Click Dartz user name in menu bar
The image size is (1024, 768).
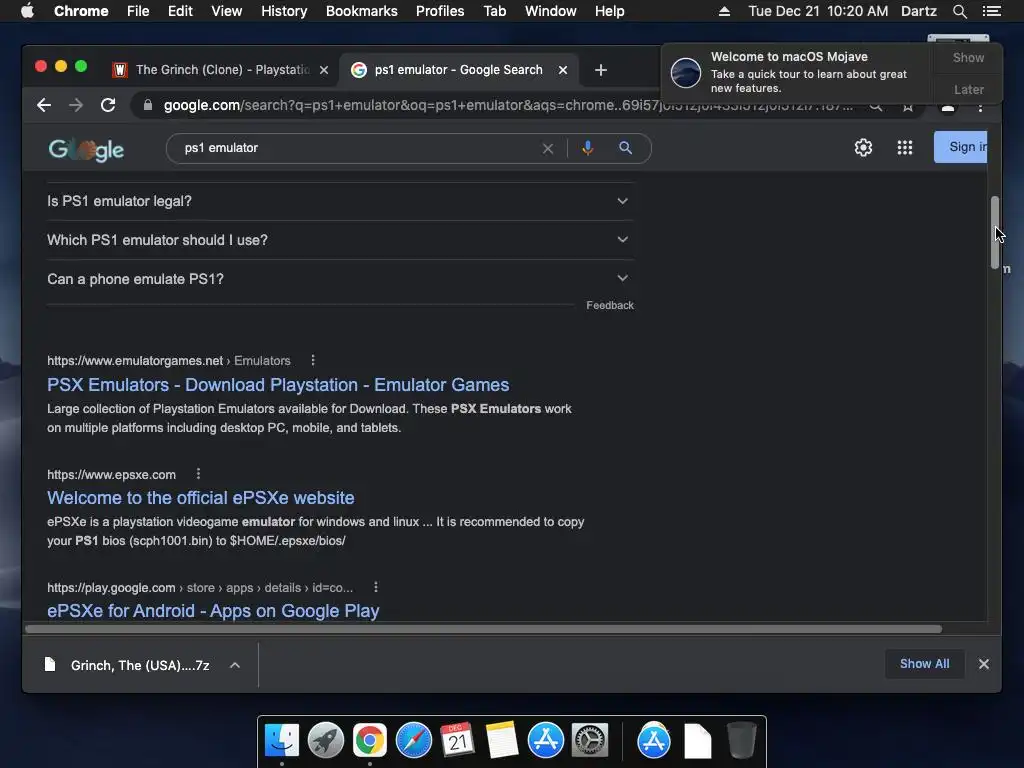coord(918,11)
